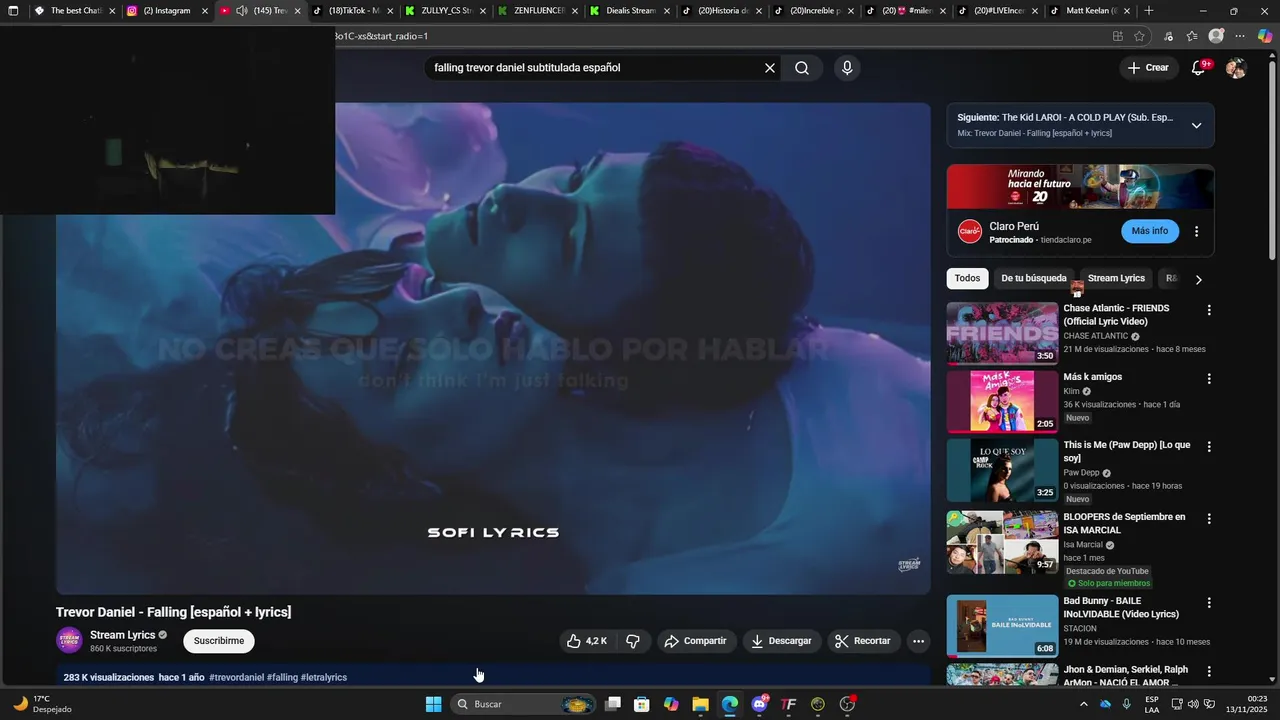The height and width of the screenshot is (720, 1280).
Task: Open Task View on the taskbar
Action: pyautogui.click(x=613, y=704)
